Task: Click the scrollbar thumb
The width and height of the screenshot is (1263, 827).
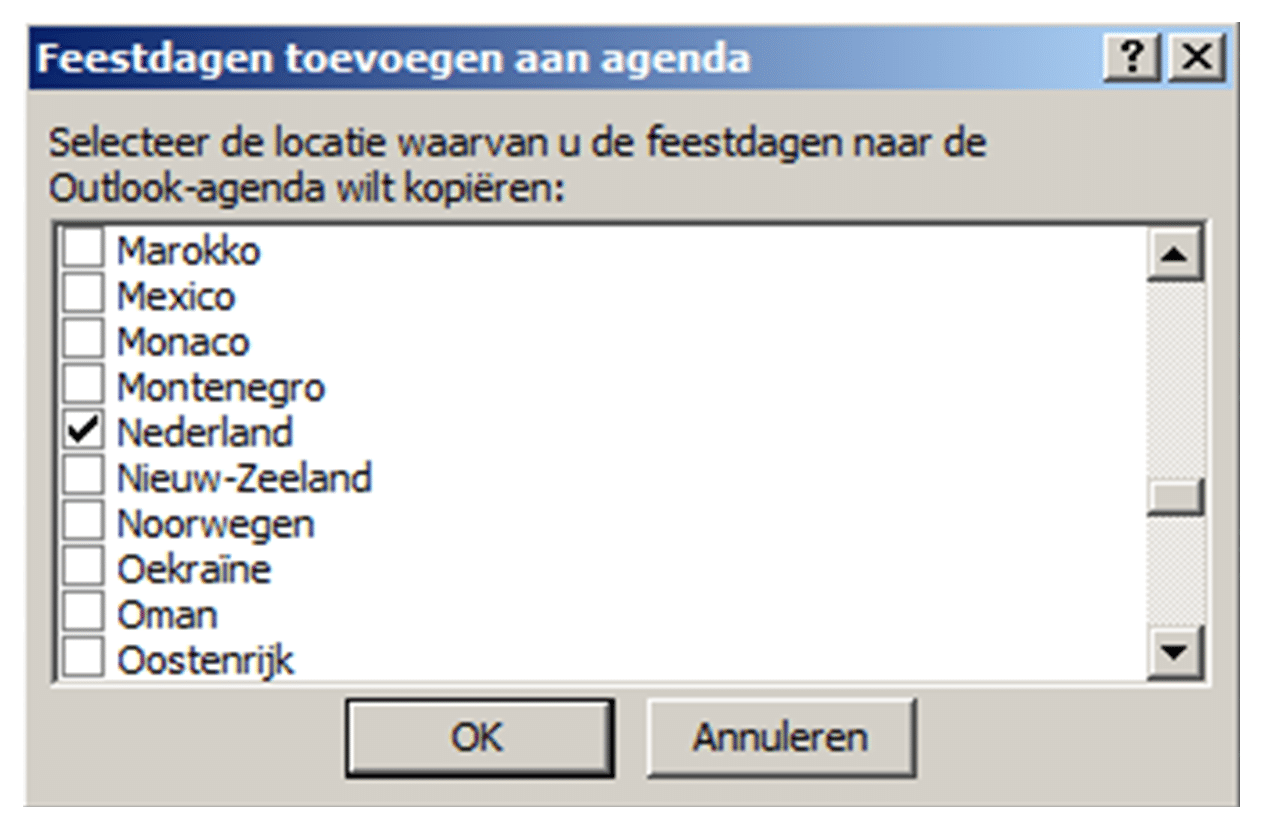Action: [x=1175, y=497]
